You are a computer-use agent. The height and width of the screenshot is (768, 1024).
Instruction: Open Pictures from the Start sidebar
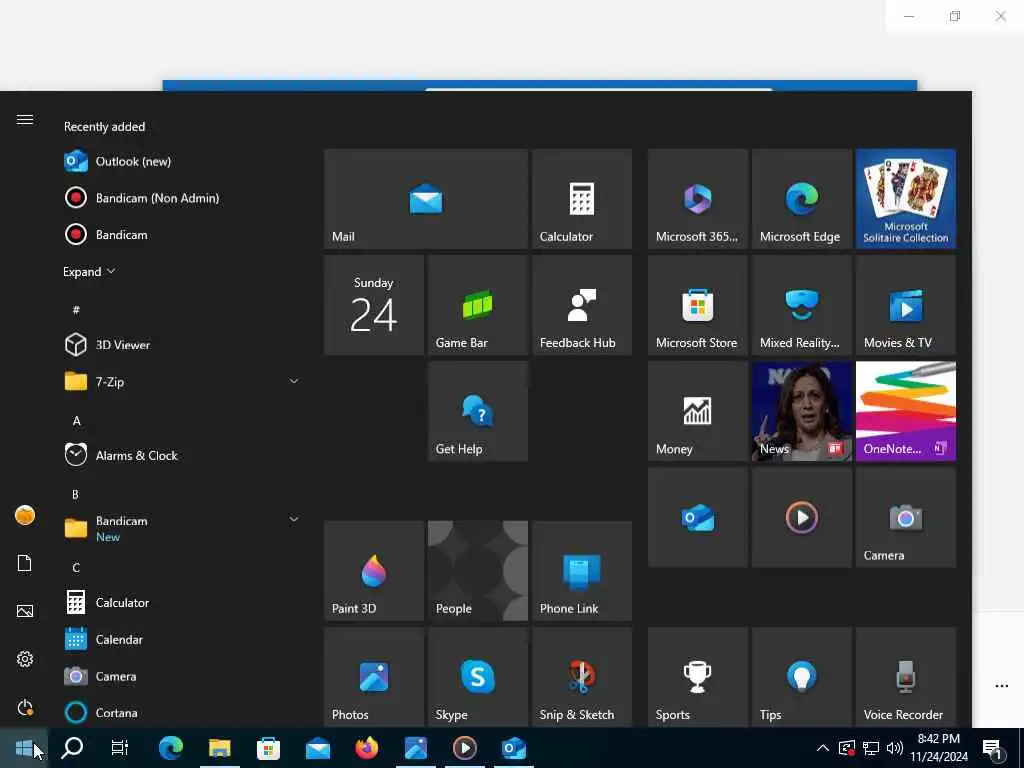point(25,611)
